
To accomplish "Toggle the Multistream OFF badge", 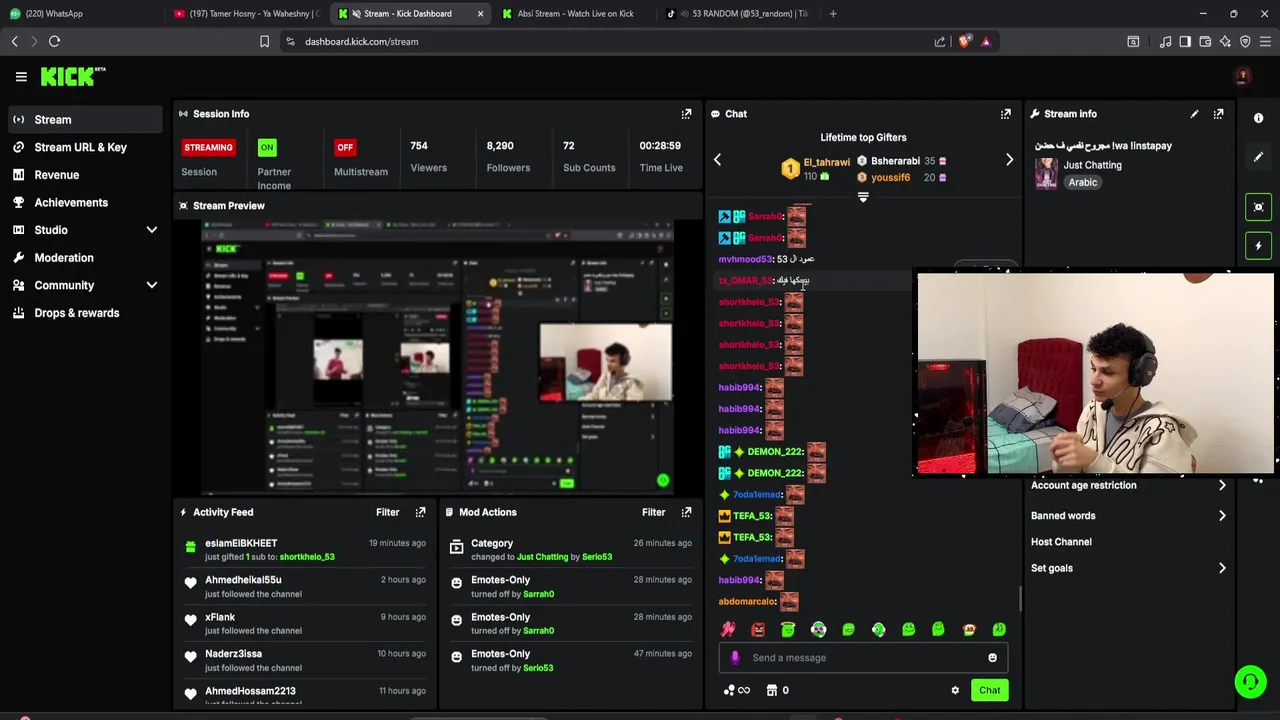I will click(x=345, y=147).
